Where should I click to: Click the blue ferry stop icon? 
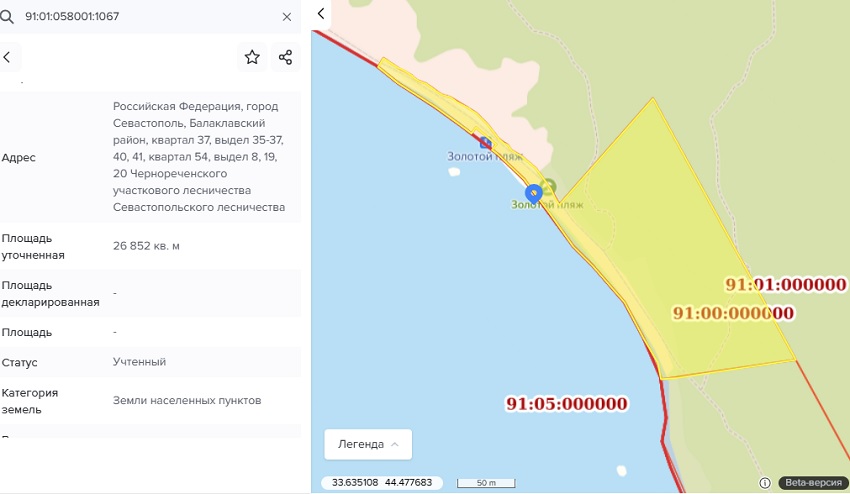click(x=485, y=143)
